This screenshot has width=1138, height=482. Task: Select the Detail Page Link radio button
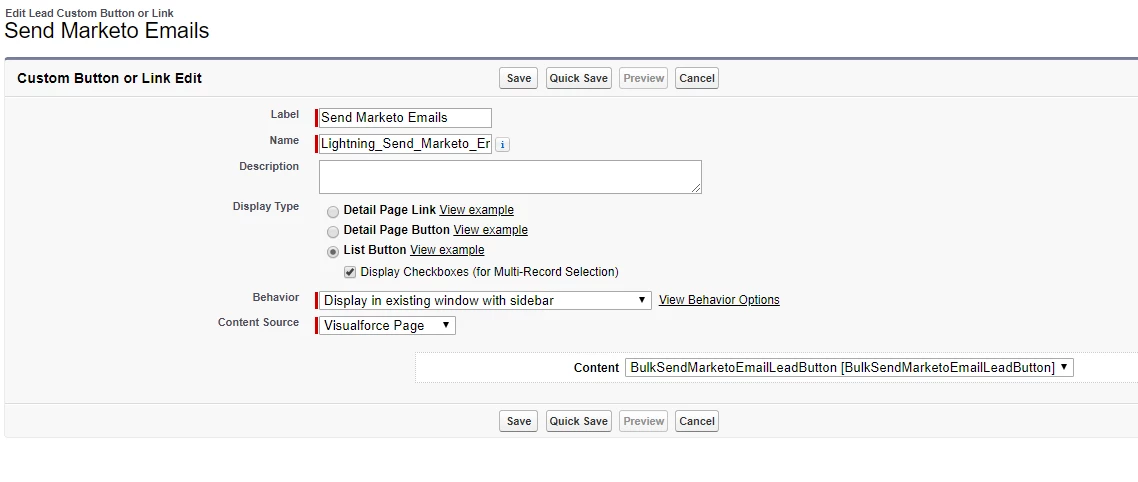[x=332, y=212]
